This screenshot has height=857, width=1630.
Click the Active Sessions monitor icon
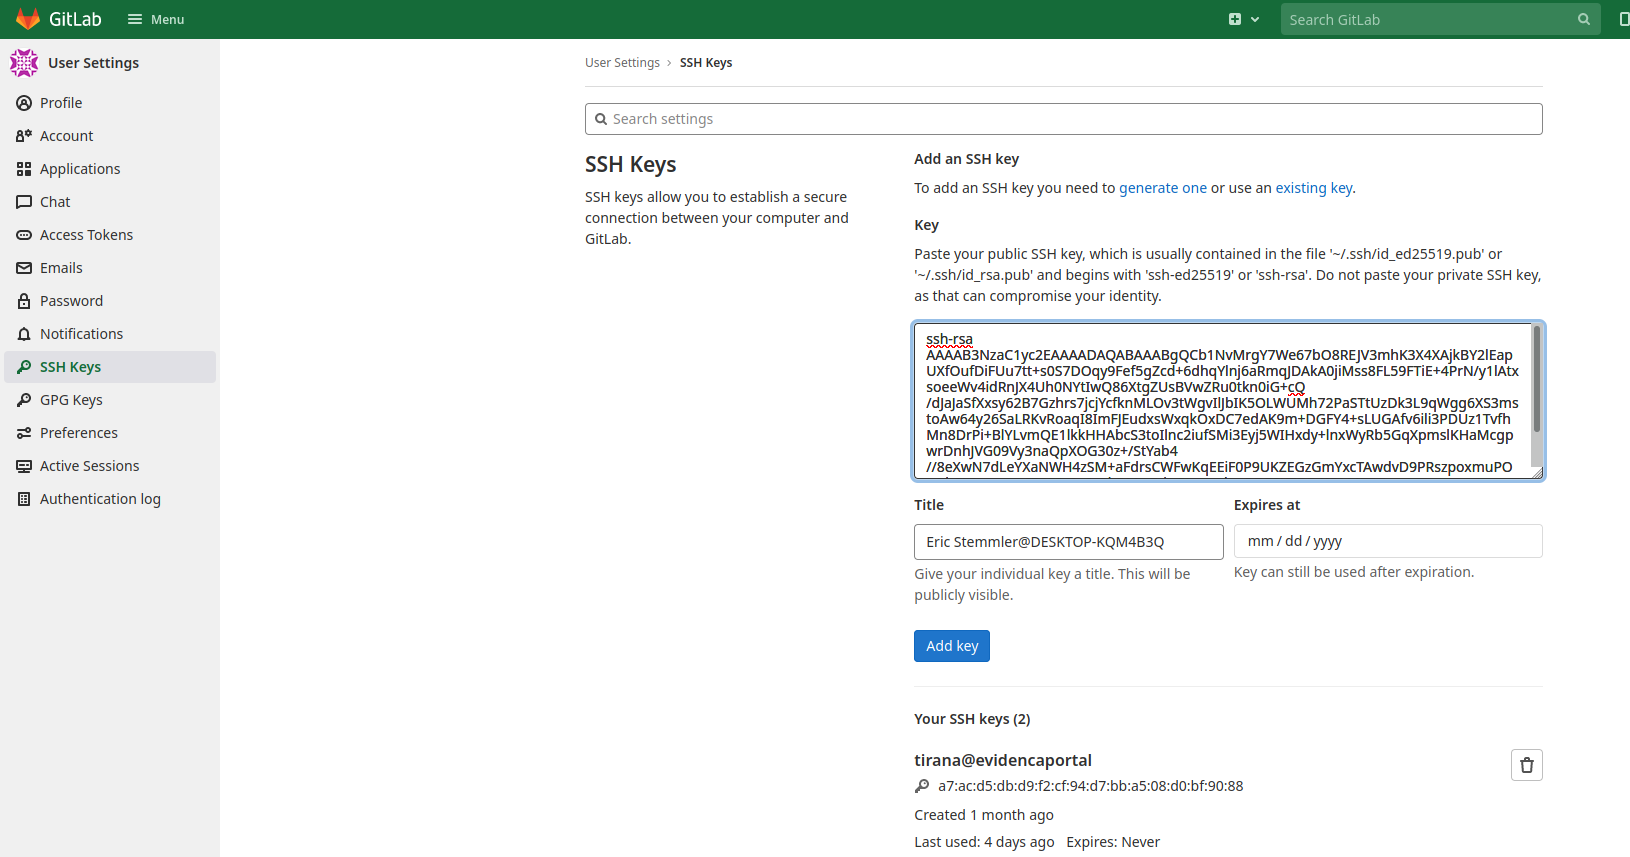click(x=24, y=466)
